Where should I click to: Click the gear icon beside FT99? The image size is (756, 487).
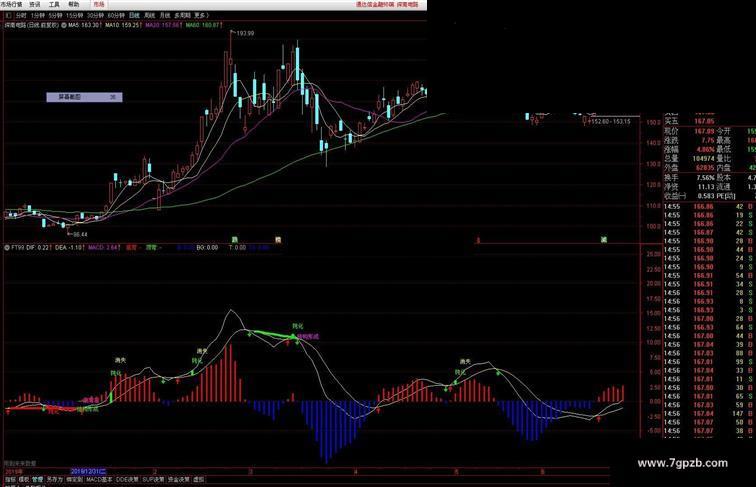click(x=7, y=247)
